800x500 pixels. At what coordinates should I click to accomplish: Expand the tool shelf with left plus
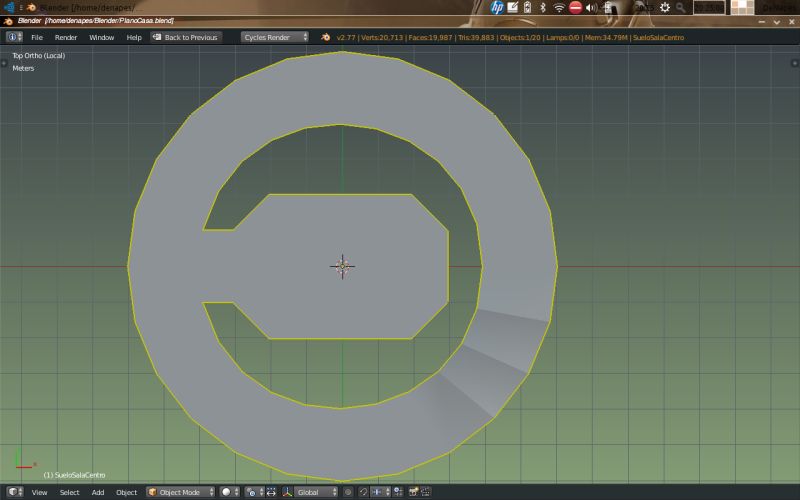pyautogui.click(x=4, y=63)
